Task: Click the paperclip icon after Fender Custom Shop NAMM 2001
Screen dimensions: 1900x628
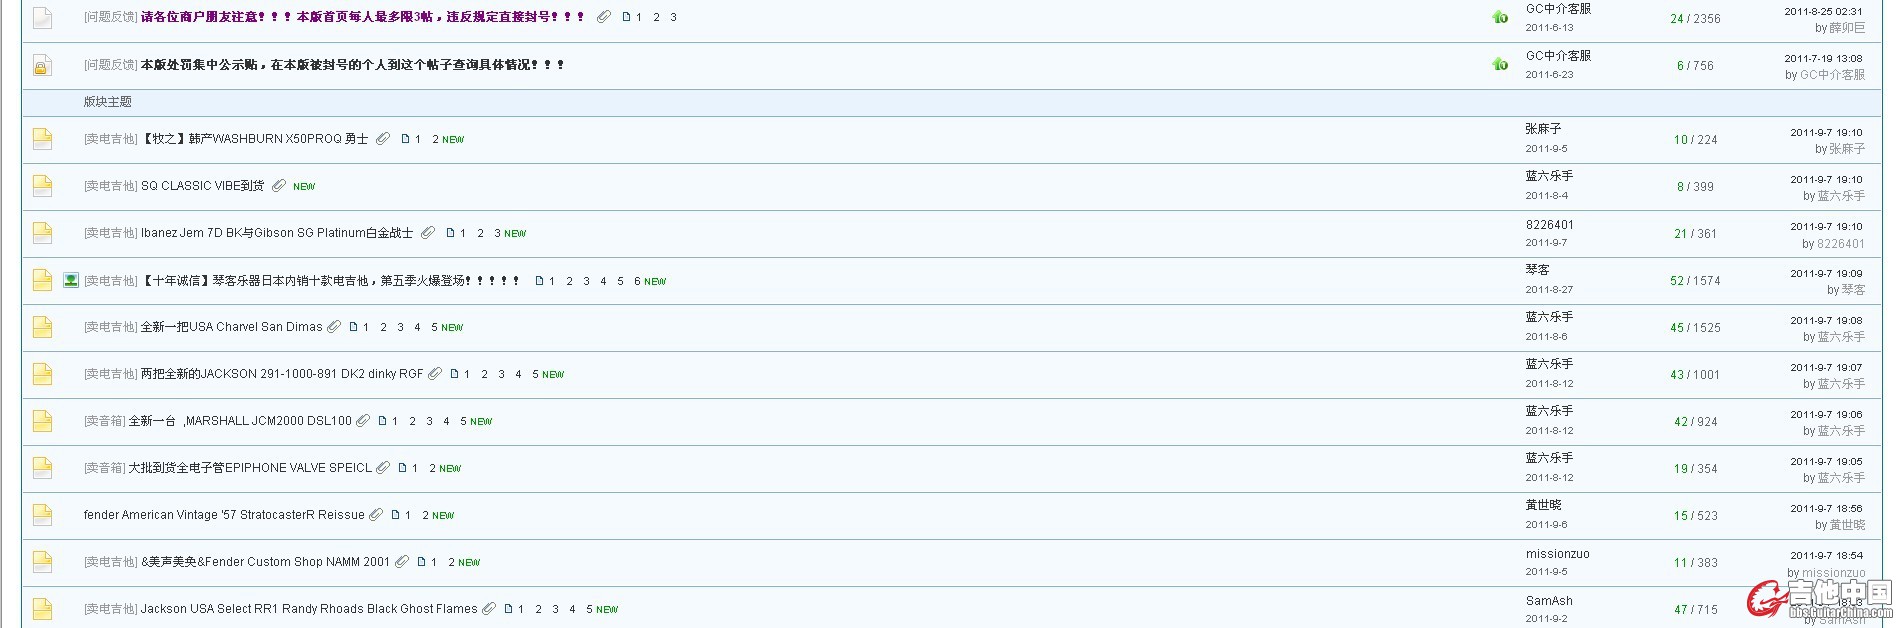Action: [x=402, y=562]
